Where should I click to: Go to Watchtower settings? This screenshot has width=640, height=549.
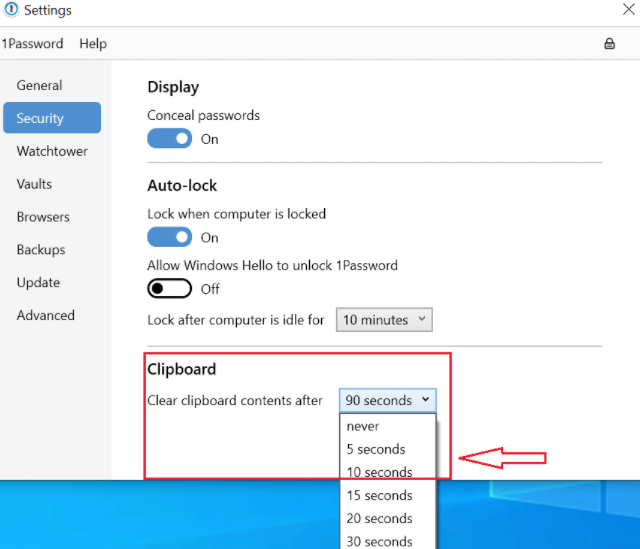(52, 151)
